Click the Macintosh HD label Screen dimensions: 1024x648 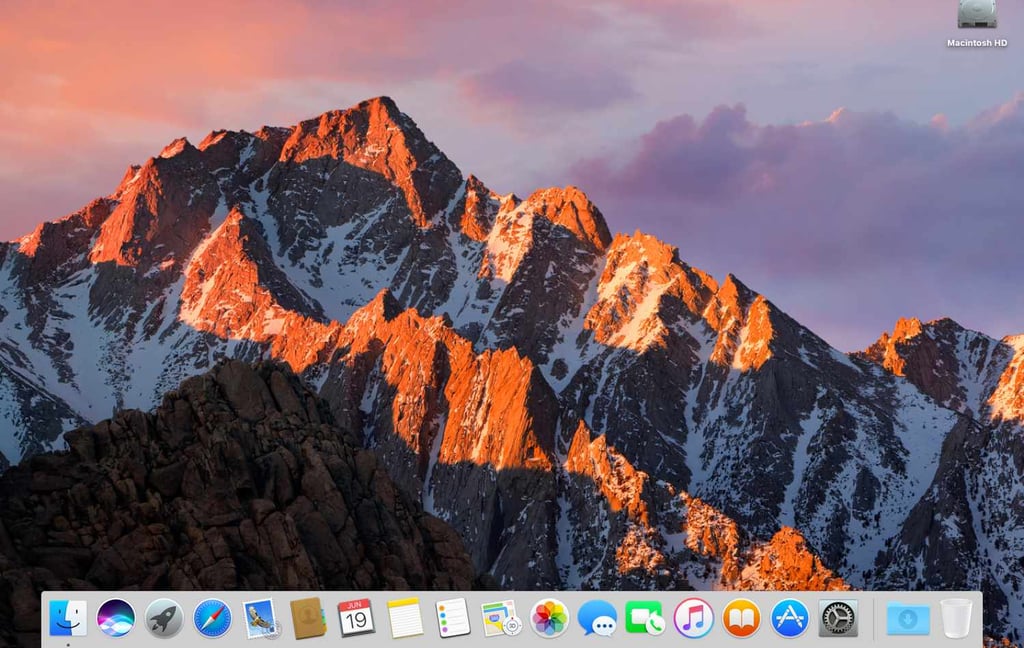tap(977, 43)
